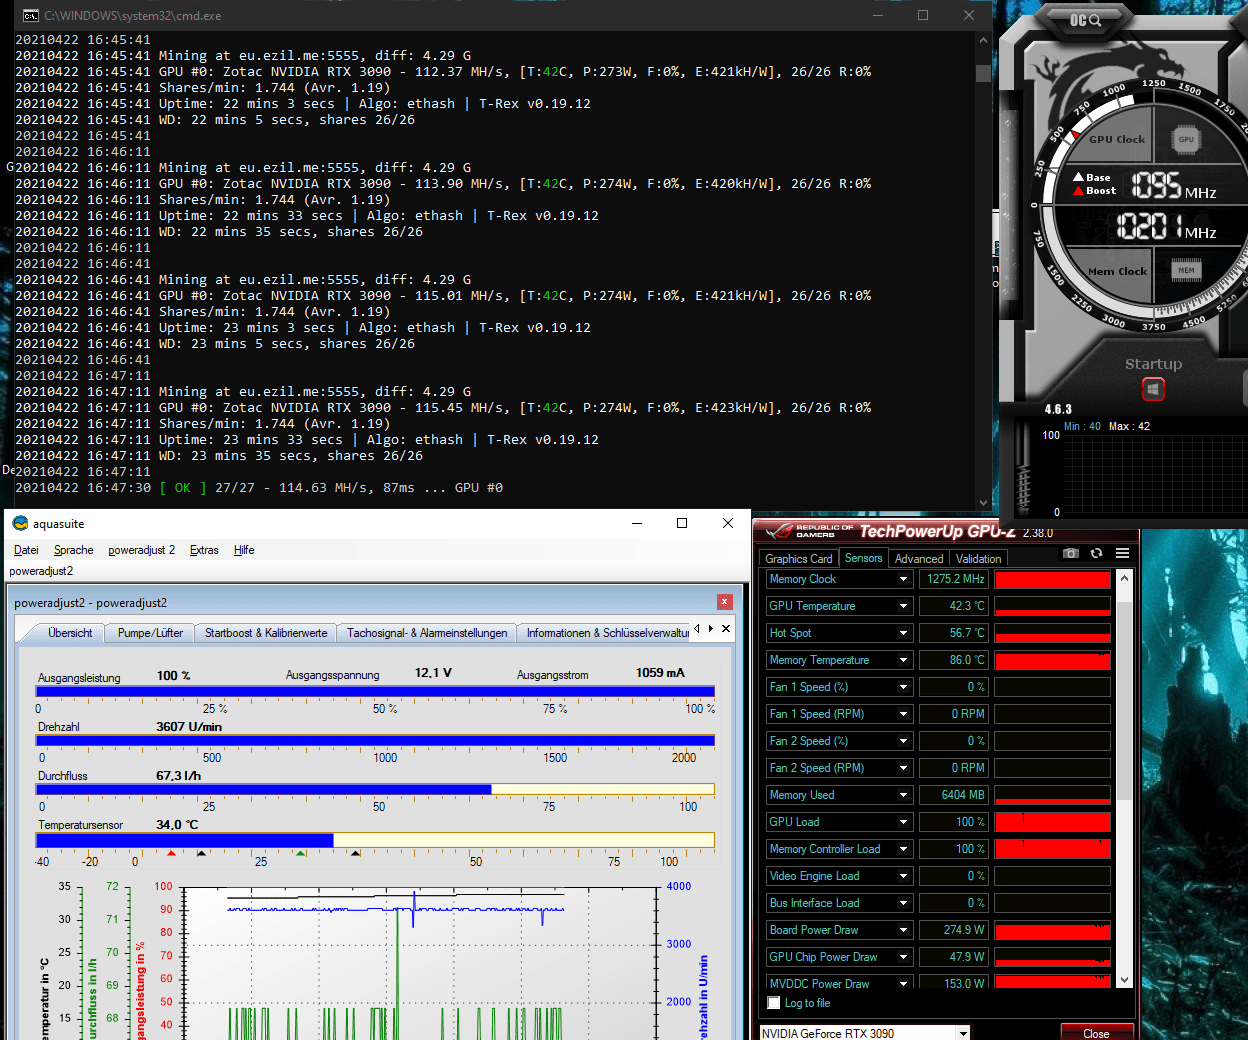Open the Fan 1 Speed (%) dropdown

(x=904, y=687)
